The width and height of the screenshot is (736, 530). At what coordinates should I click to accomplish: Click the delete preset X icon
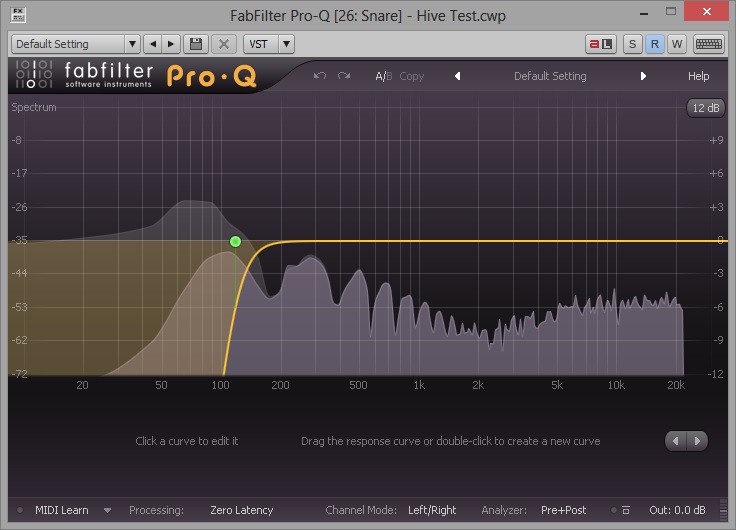tap(224, 44)
